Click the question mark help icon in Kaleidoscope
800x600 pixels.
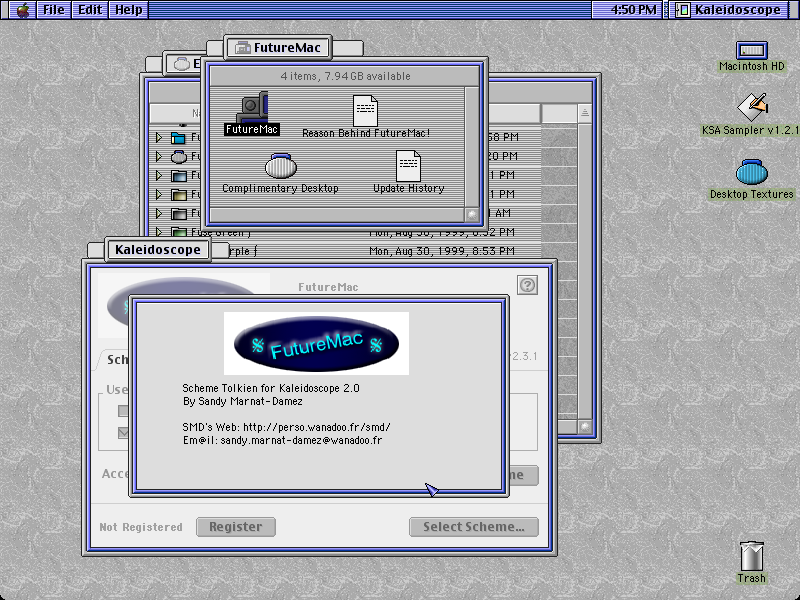(x=527, y=285)
